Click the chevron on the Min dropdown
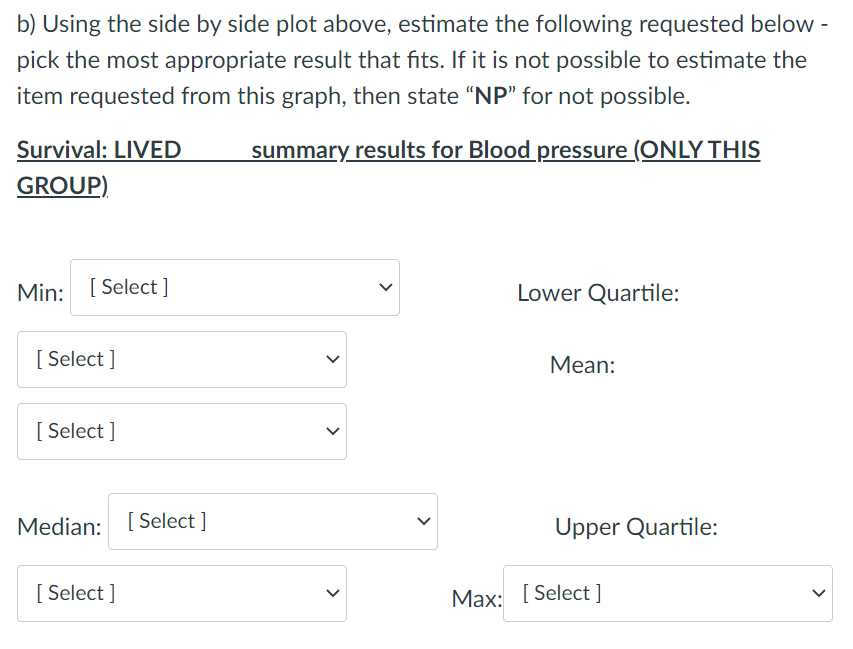The height and width of the screenshot is (649, 853). [x=386, y=287]
